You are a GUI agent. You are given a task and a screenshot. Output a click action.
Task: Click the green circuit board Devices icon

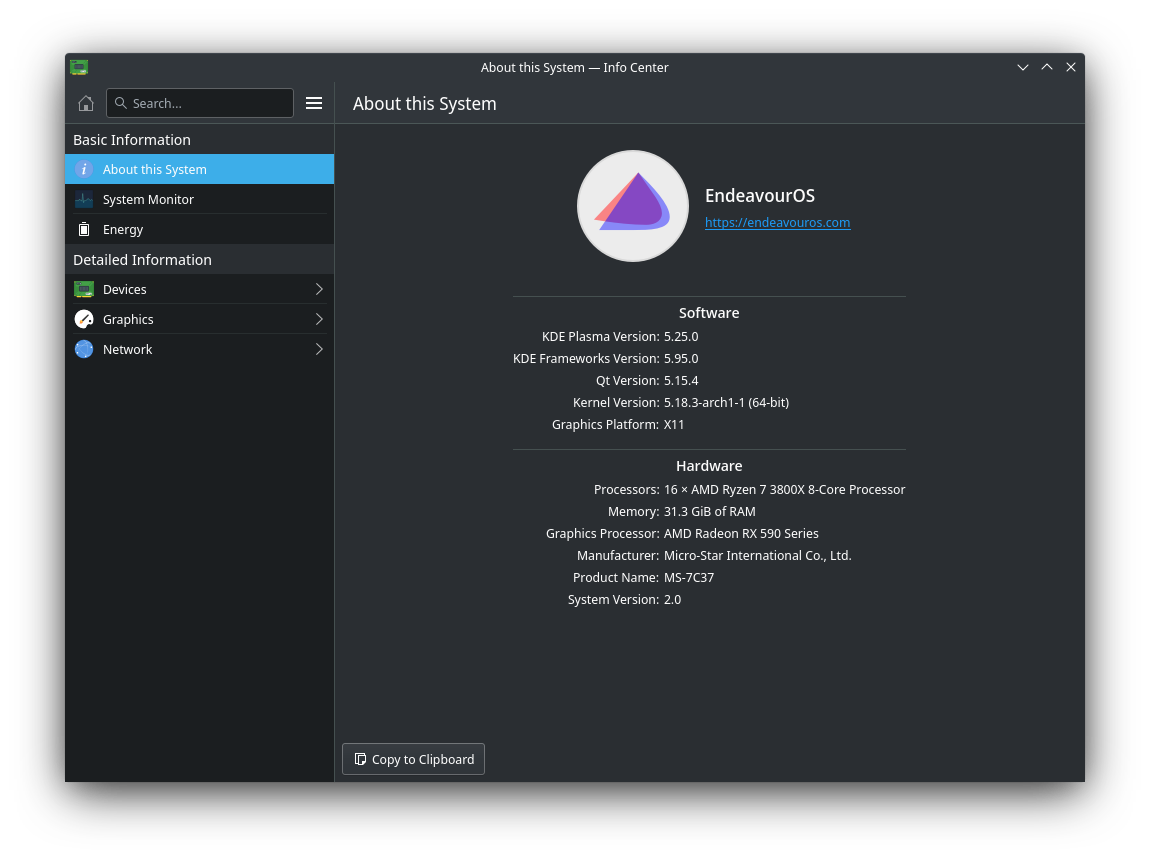(x=84, y=289)
